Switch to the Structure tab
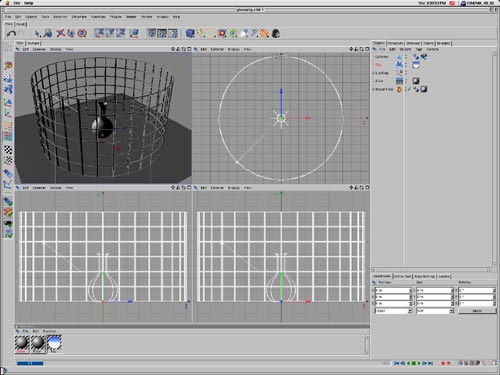 click(396, 43)
